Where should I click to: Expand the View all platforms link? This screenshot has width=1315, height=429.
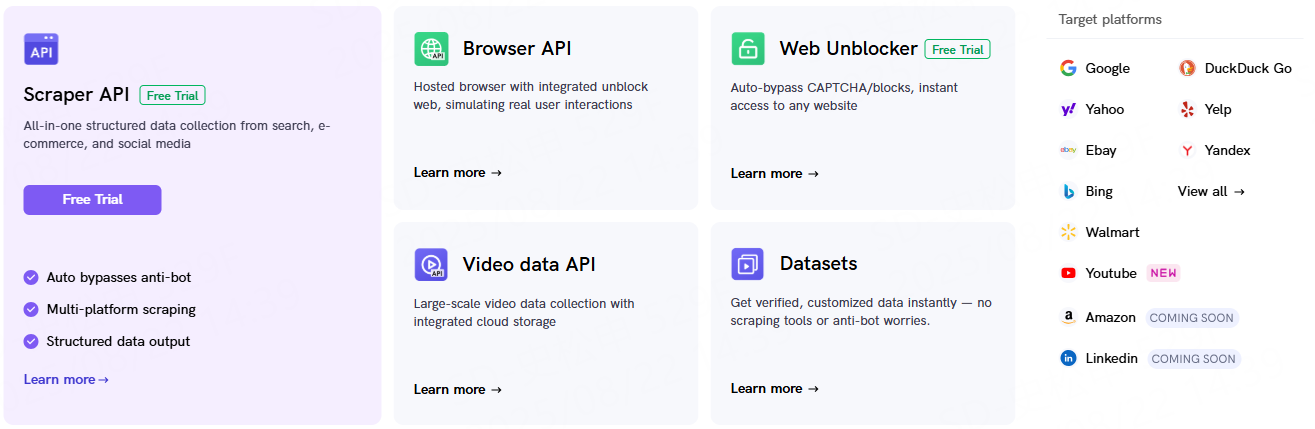(x=1211, y=192)
